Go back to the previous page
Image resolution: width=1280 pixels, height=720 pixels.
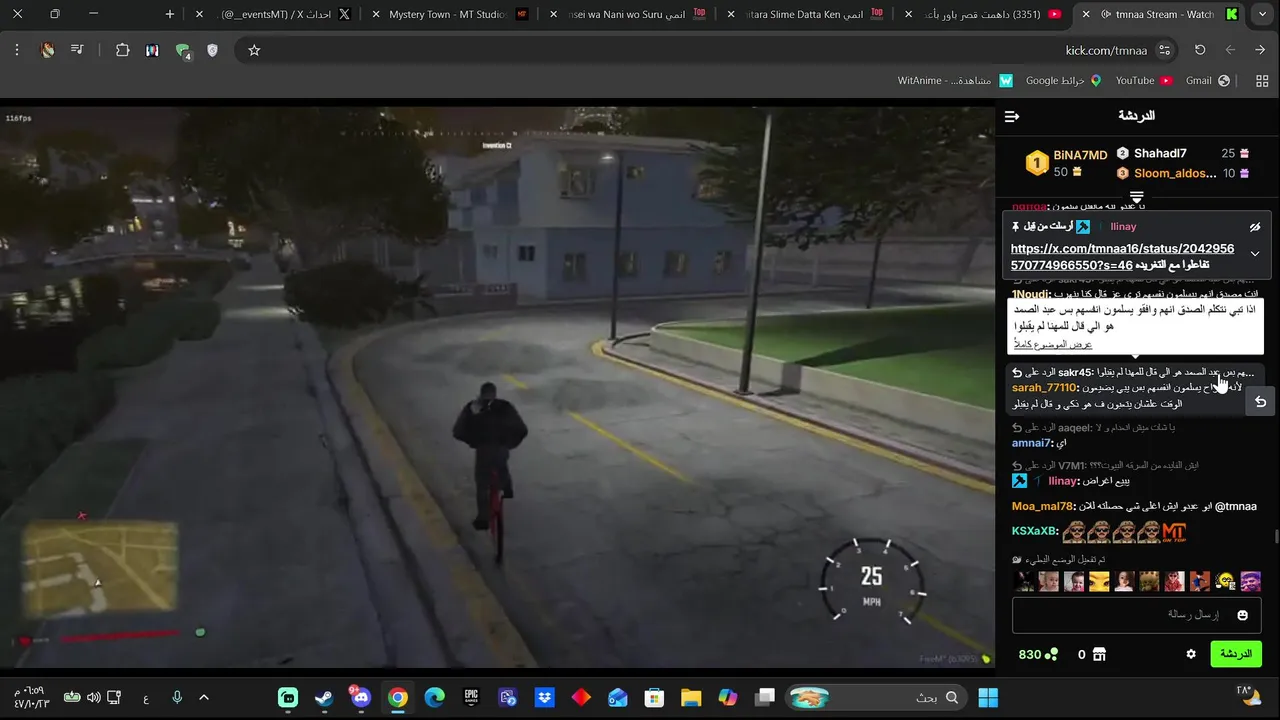(x=1261, y=50)
